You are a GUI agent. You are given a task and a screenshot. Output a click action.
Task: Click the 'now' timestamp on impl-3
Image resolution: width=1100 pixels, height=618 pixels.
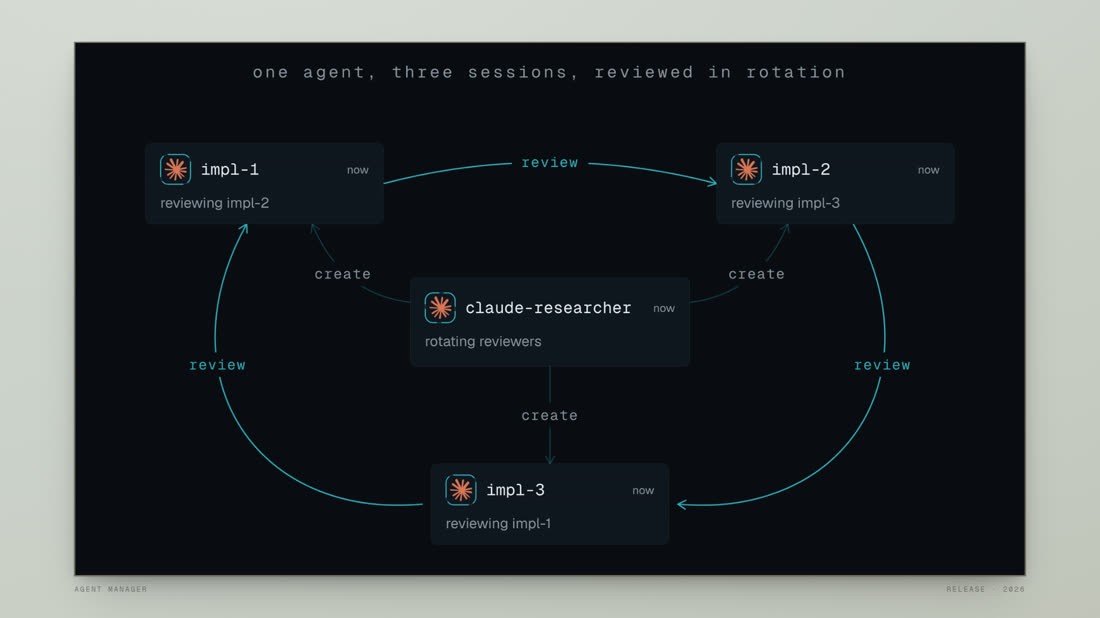click(x=643, y=490)
